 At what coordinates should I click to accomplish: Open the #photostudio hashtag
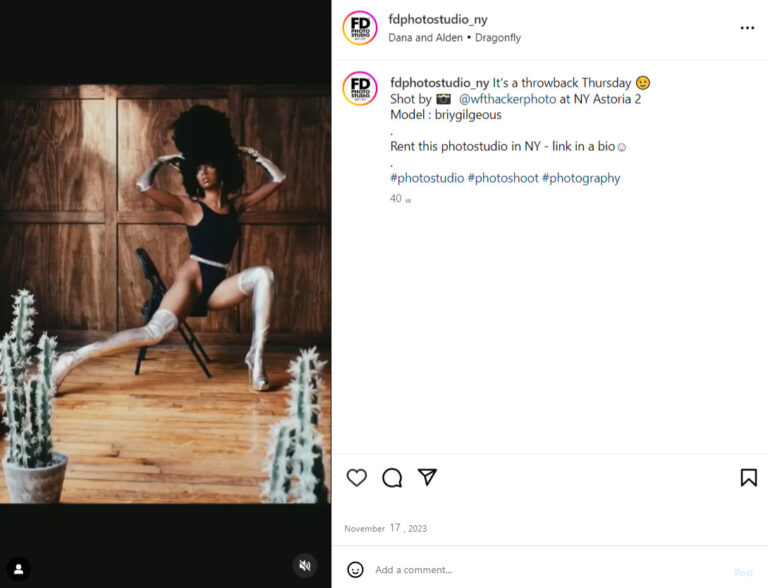(427, 178)
